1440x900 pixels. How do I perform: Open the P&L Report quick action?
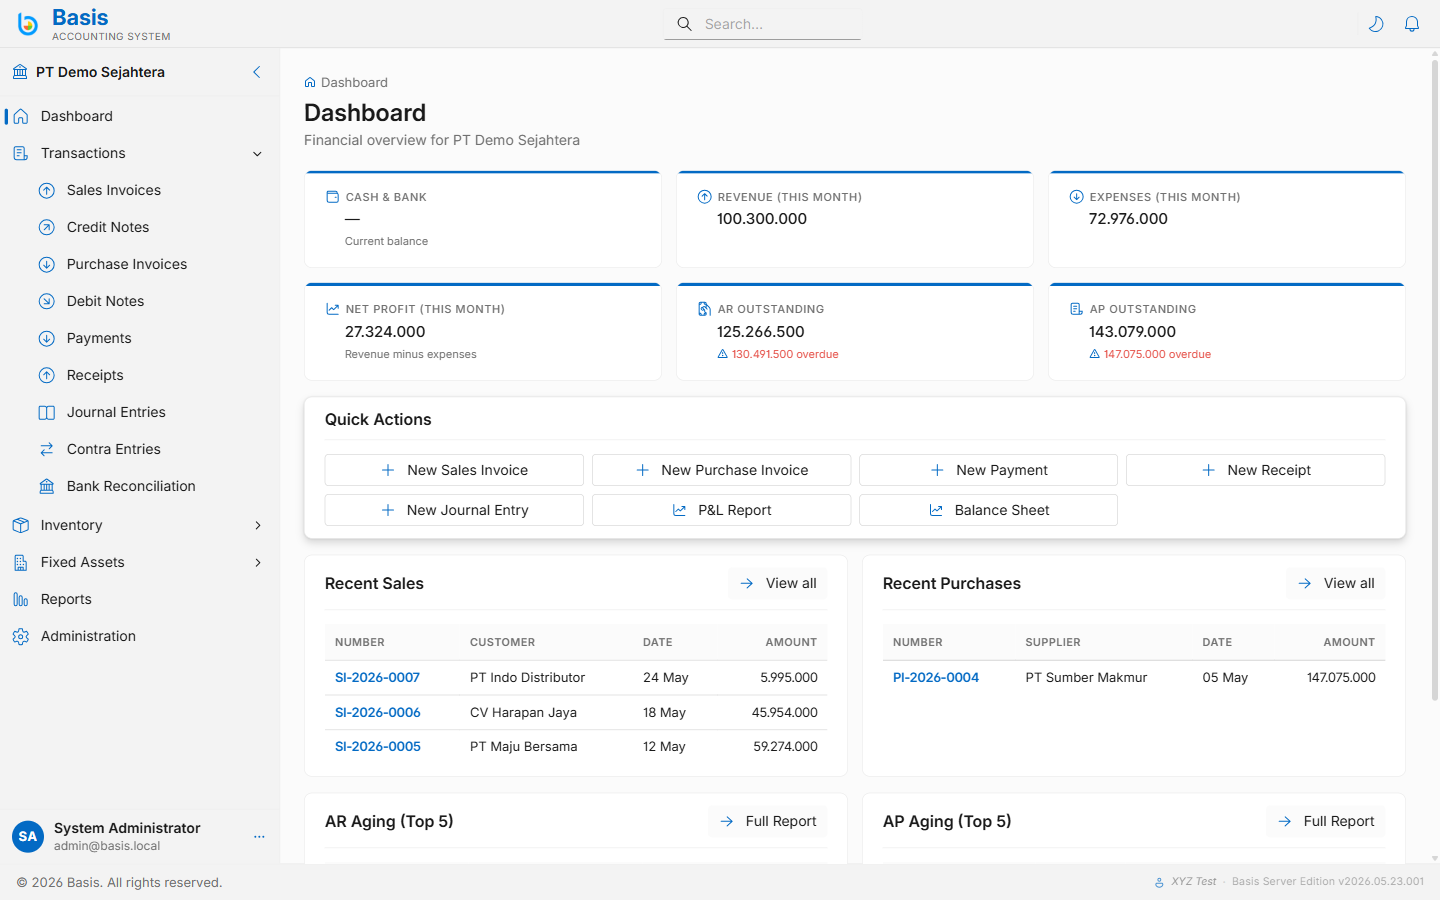click(x=721, y=510)
